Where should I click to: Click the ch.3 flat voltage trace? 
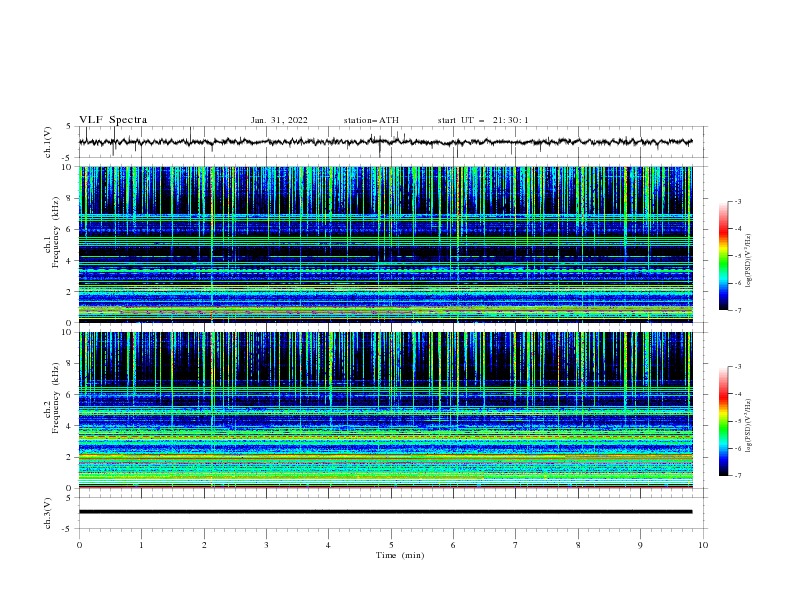[385, 512]
